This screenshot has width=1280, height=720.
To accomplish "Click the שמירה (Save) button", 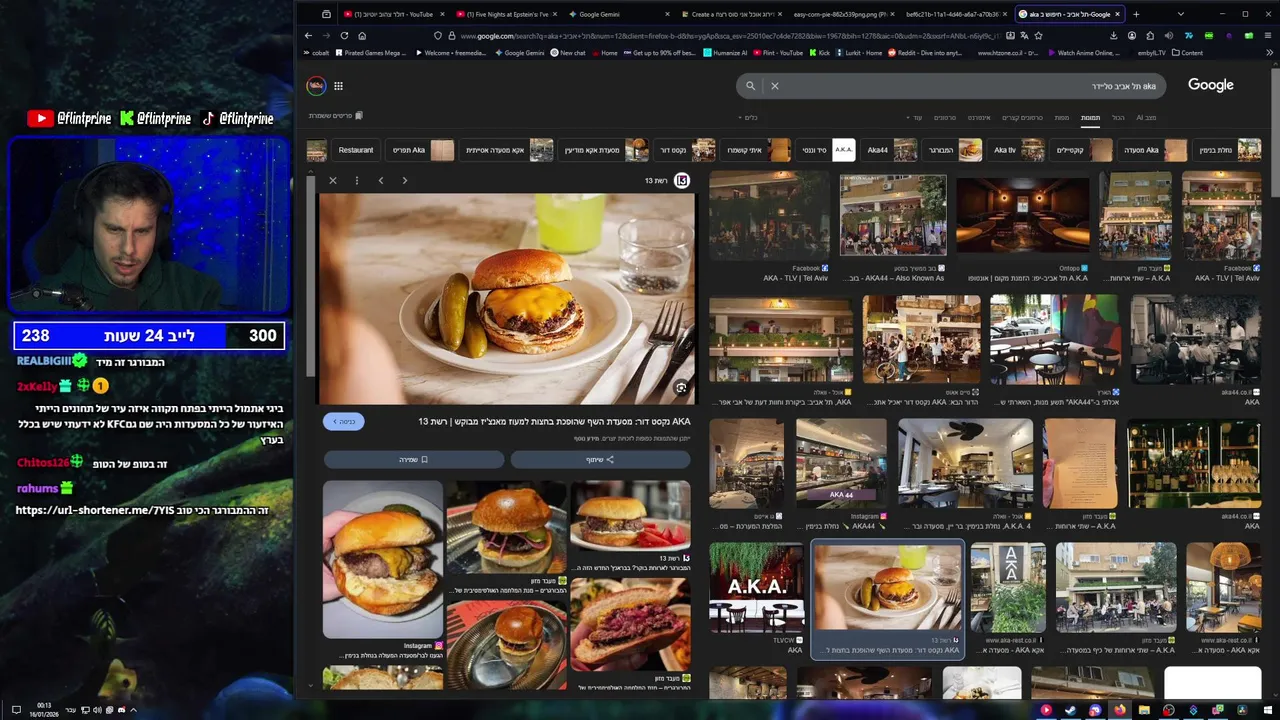I will pos(414,459).
